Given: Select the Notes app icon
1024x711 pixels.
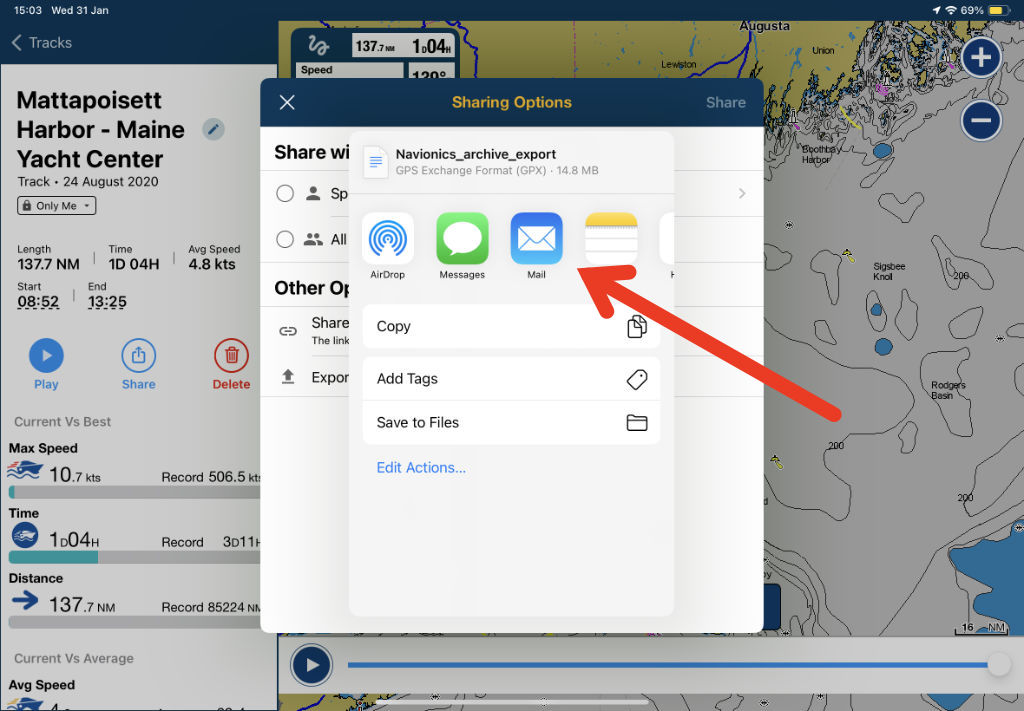Looking at the screenshot, I should point(611,238).
